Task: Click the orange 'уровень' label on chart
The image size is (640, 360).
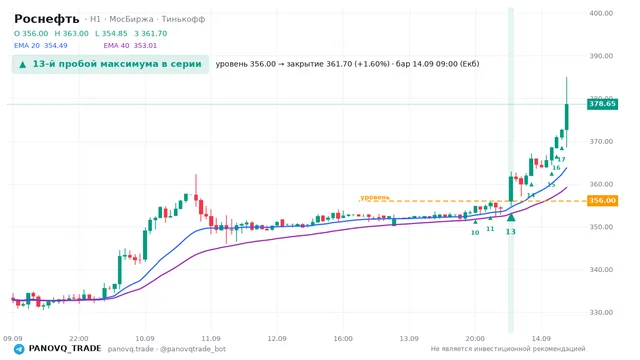Action: pyautogui.click(x=375, y=197)
